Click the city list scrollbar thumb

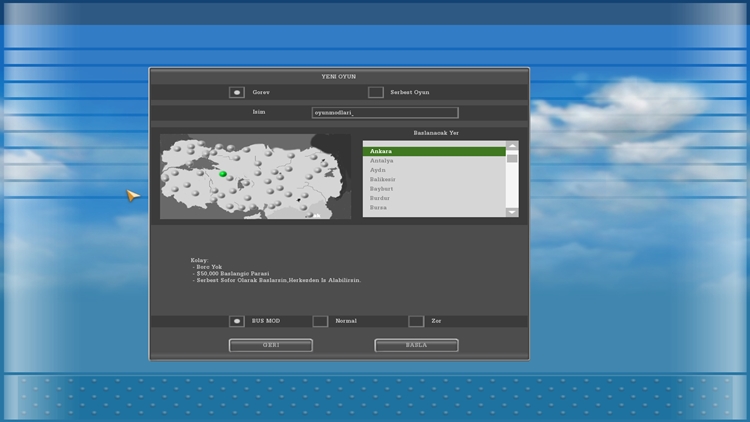(512, 158)
